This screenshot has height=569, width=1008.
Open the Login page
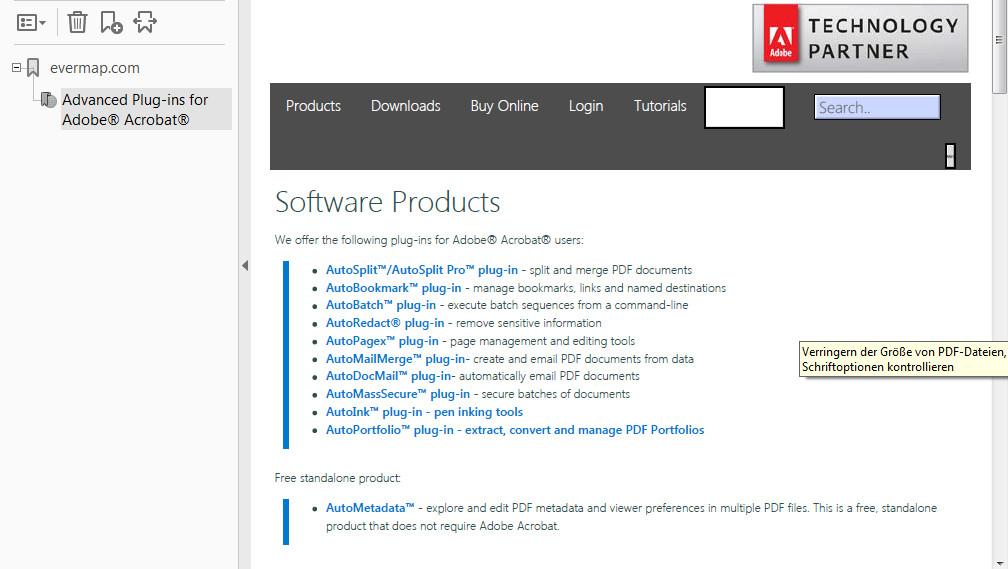pos(586,106)
